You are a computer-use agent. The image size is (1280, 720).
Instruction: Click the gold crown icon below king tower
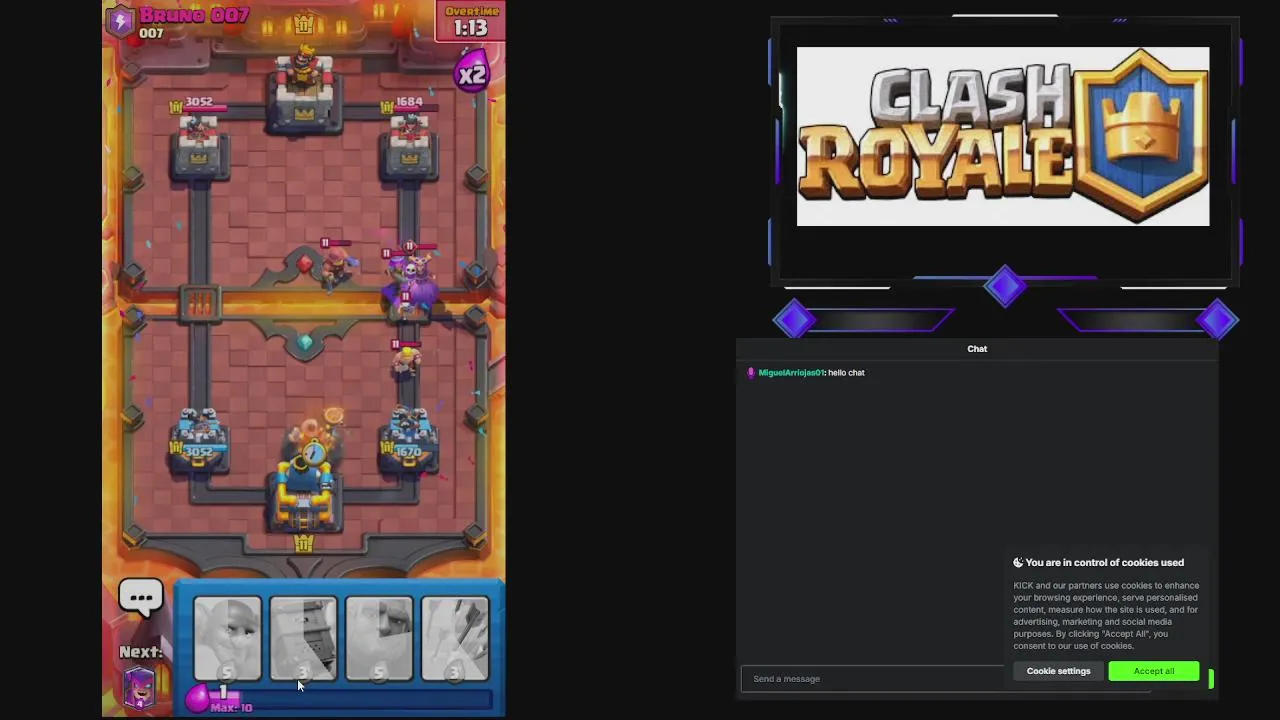click(304, 543)
